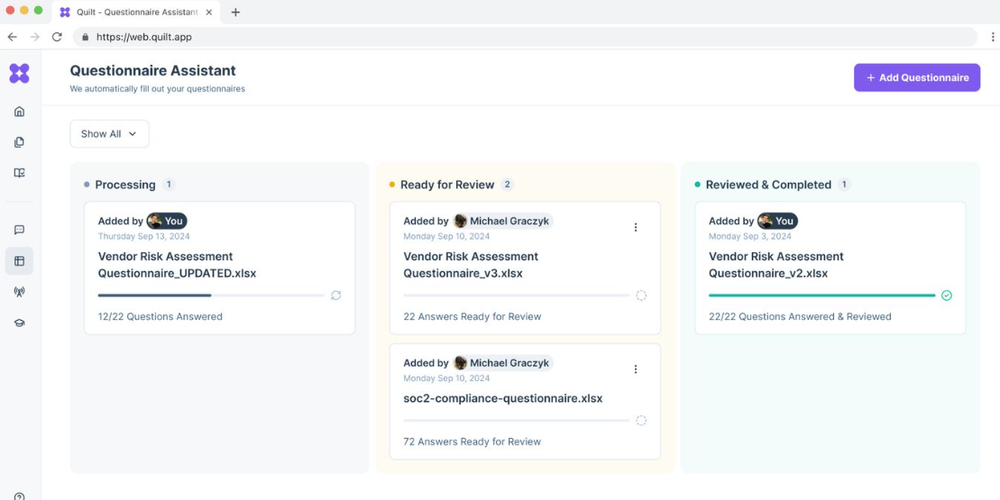This screenshot has width=1000, height=500.
Task: Open the Vendor Risk Assessment Questionnaire_v2.xlsx card title
Action: (x=776, y=265)
